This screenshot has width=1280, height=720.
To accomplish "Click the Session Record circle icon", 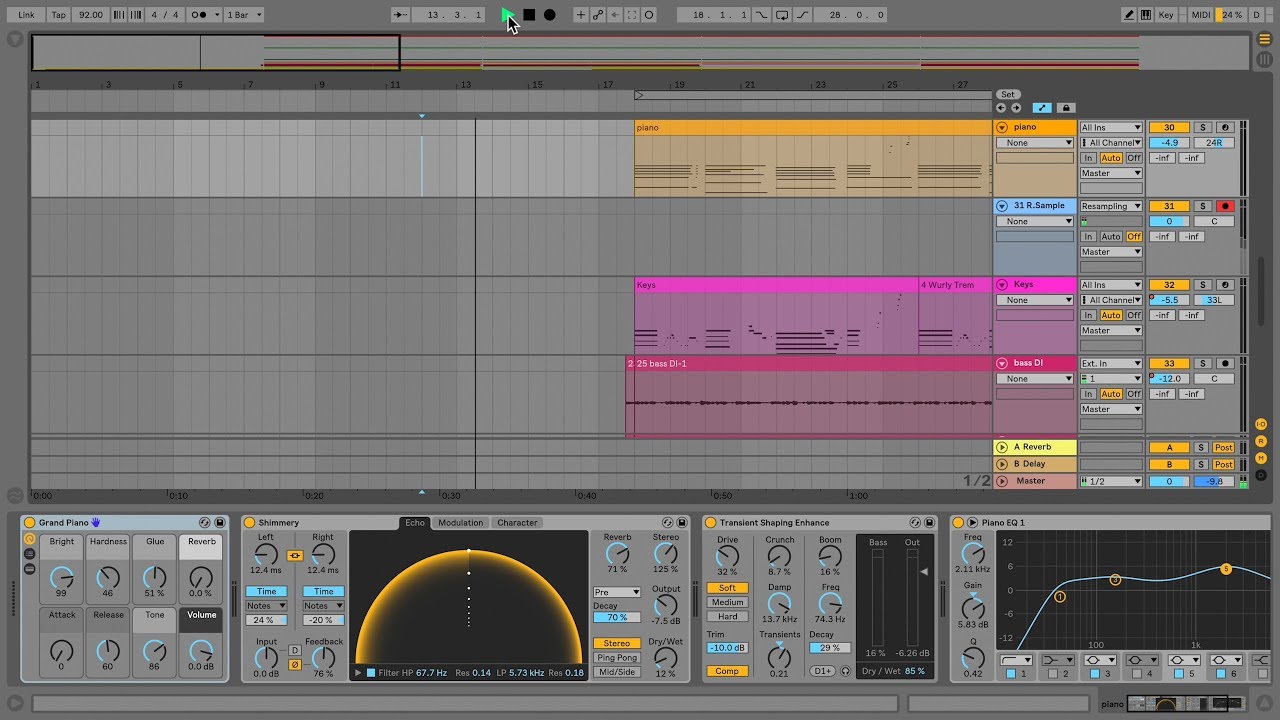I will point(649,15).
